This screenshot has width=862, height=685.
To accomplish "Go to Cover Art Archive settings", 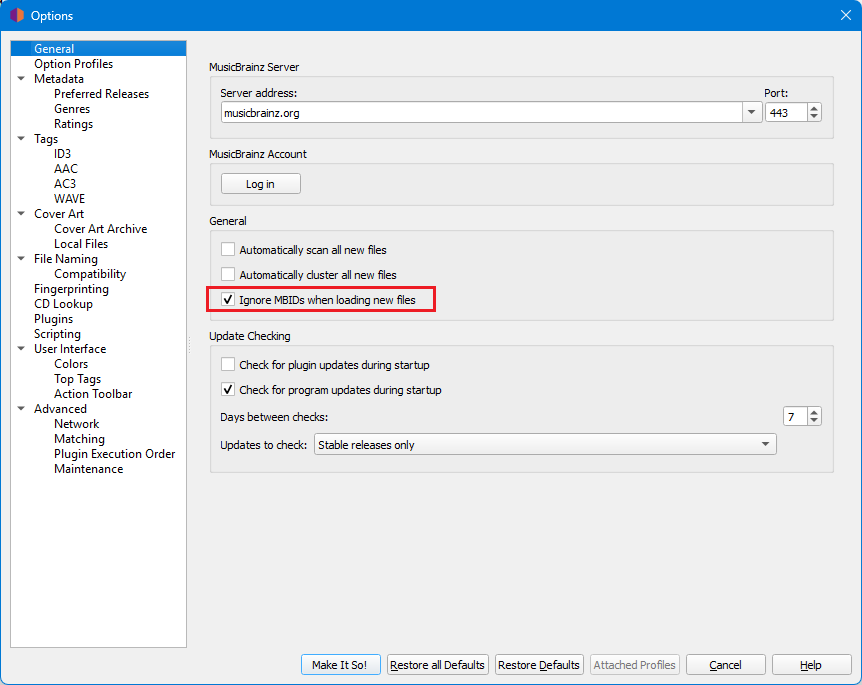I will click(100, 229).
